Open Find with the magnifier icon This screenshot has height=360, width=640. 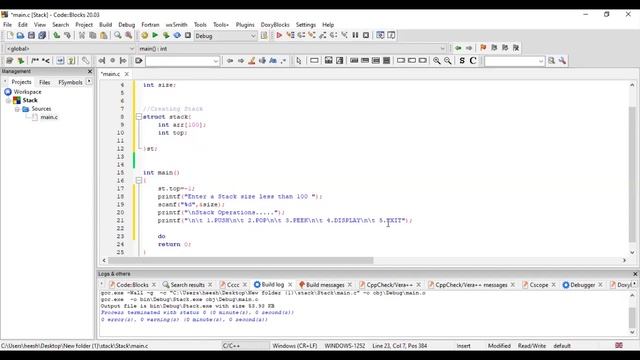click(x=118, y=36)
